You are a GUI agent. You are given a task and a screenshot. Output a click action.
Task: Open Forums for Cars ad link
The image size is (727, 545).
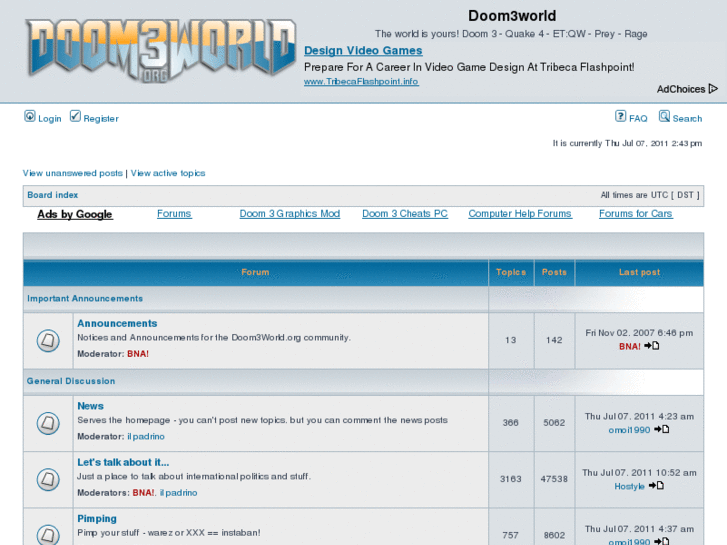pyautogui.click(x=636, y=214)
